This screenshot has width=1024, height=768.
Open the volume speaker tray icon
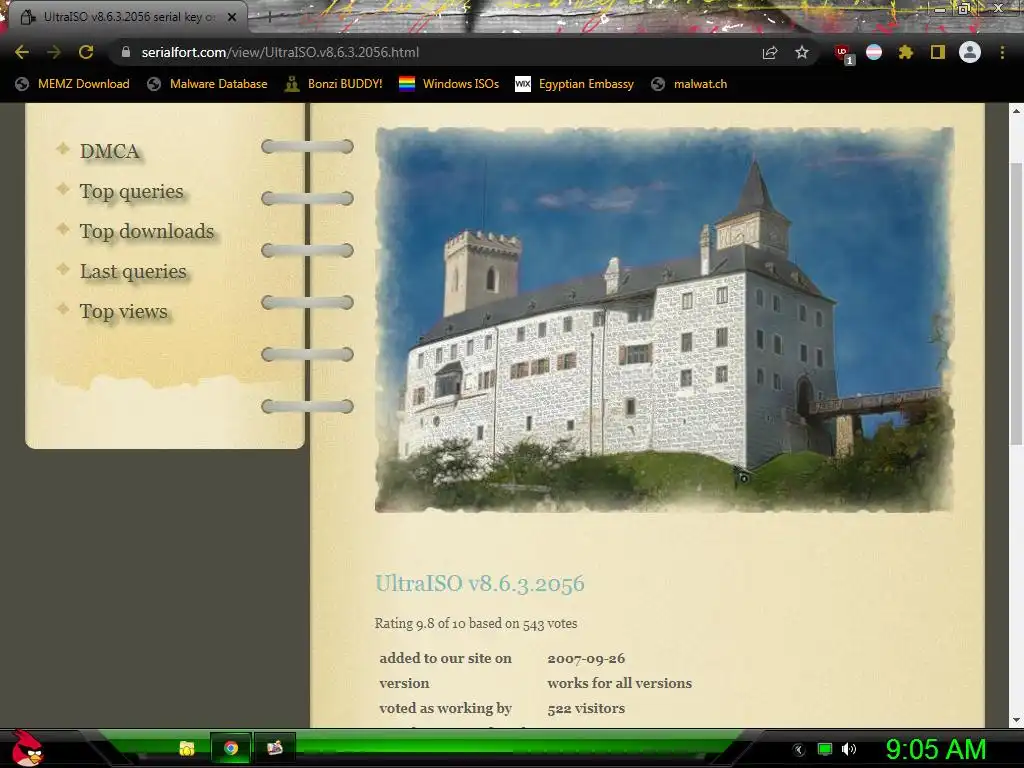(x=848, y=749)
